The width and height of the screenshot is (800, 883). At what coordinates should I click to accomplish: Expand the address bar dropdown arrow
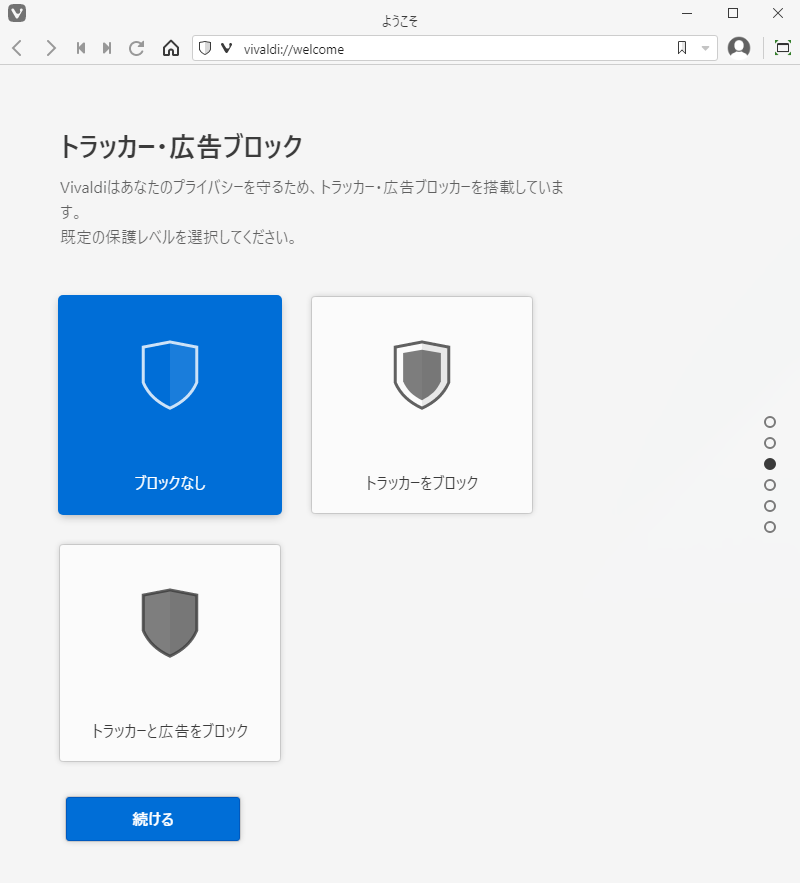tap(705, 49)
